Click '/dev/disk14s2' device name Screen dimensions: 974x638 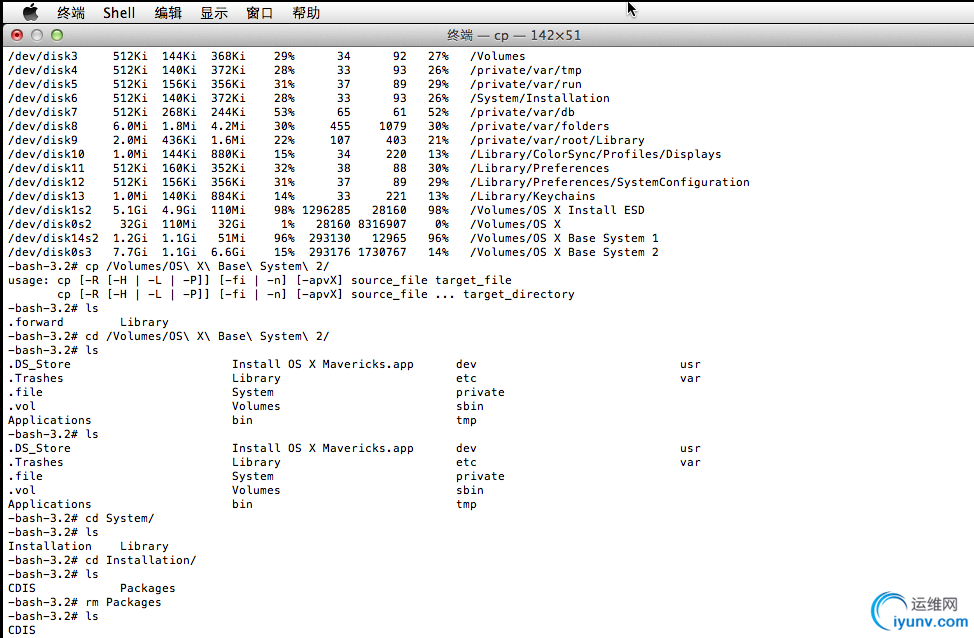pyautogui.click(x=53, y=238)
